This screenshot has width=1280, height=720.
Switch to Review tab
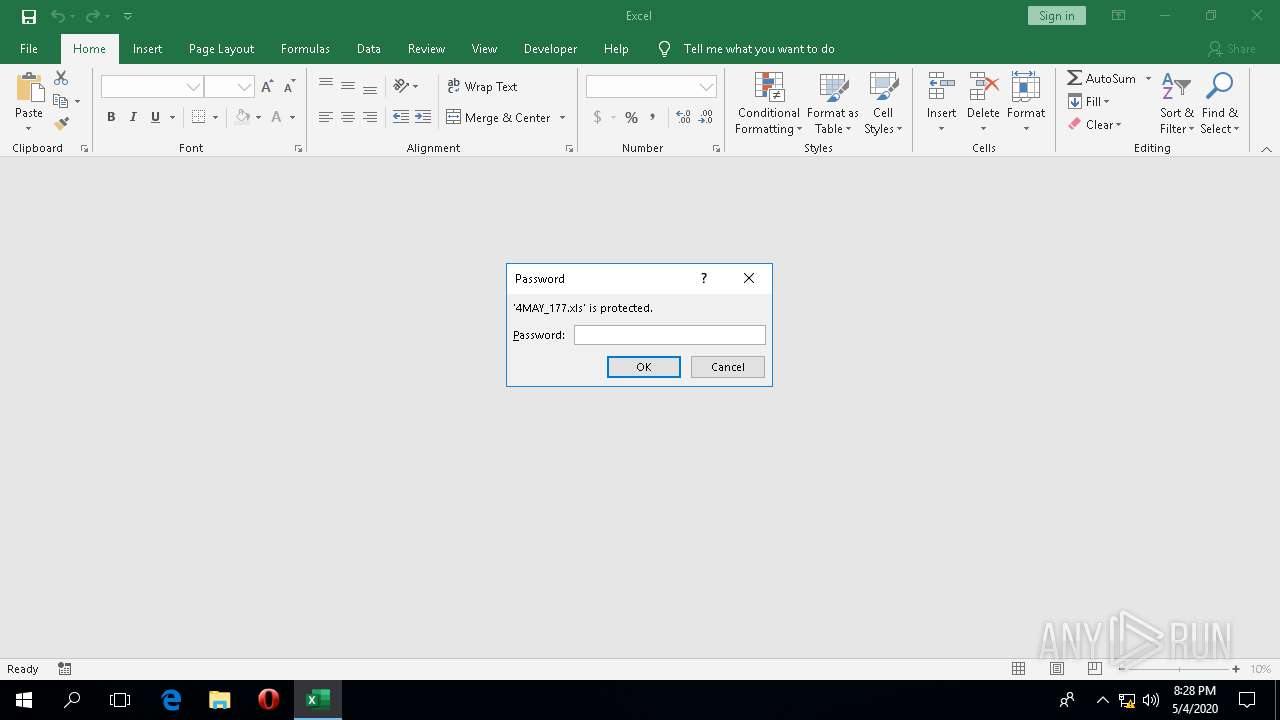point(426,48)
